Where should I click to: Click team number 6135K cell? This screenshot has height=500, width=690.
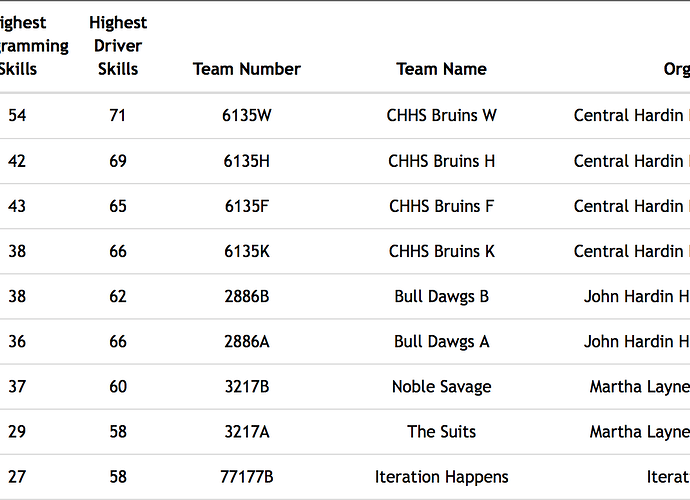tap(246, 251)
